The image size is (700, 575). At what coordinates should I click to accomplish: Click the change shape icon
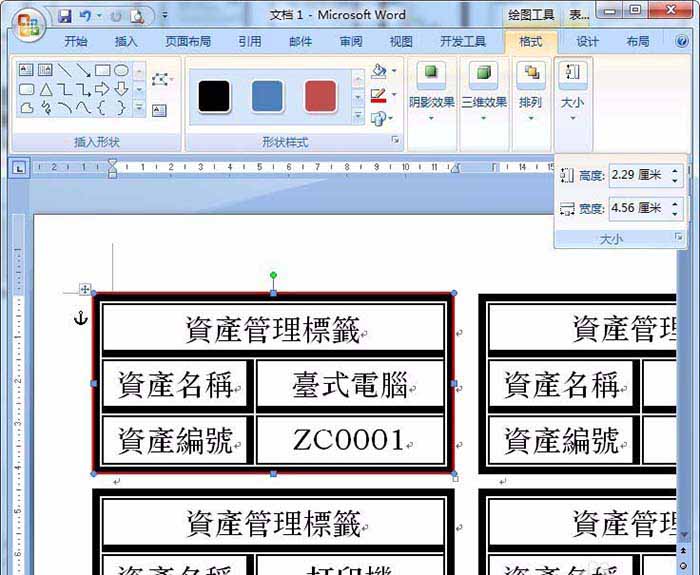379,118
